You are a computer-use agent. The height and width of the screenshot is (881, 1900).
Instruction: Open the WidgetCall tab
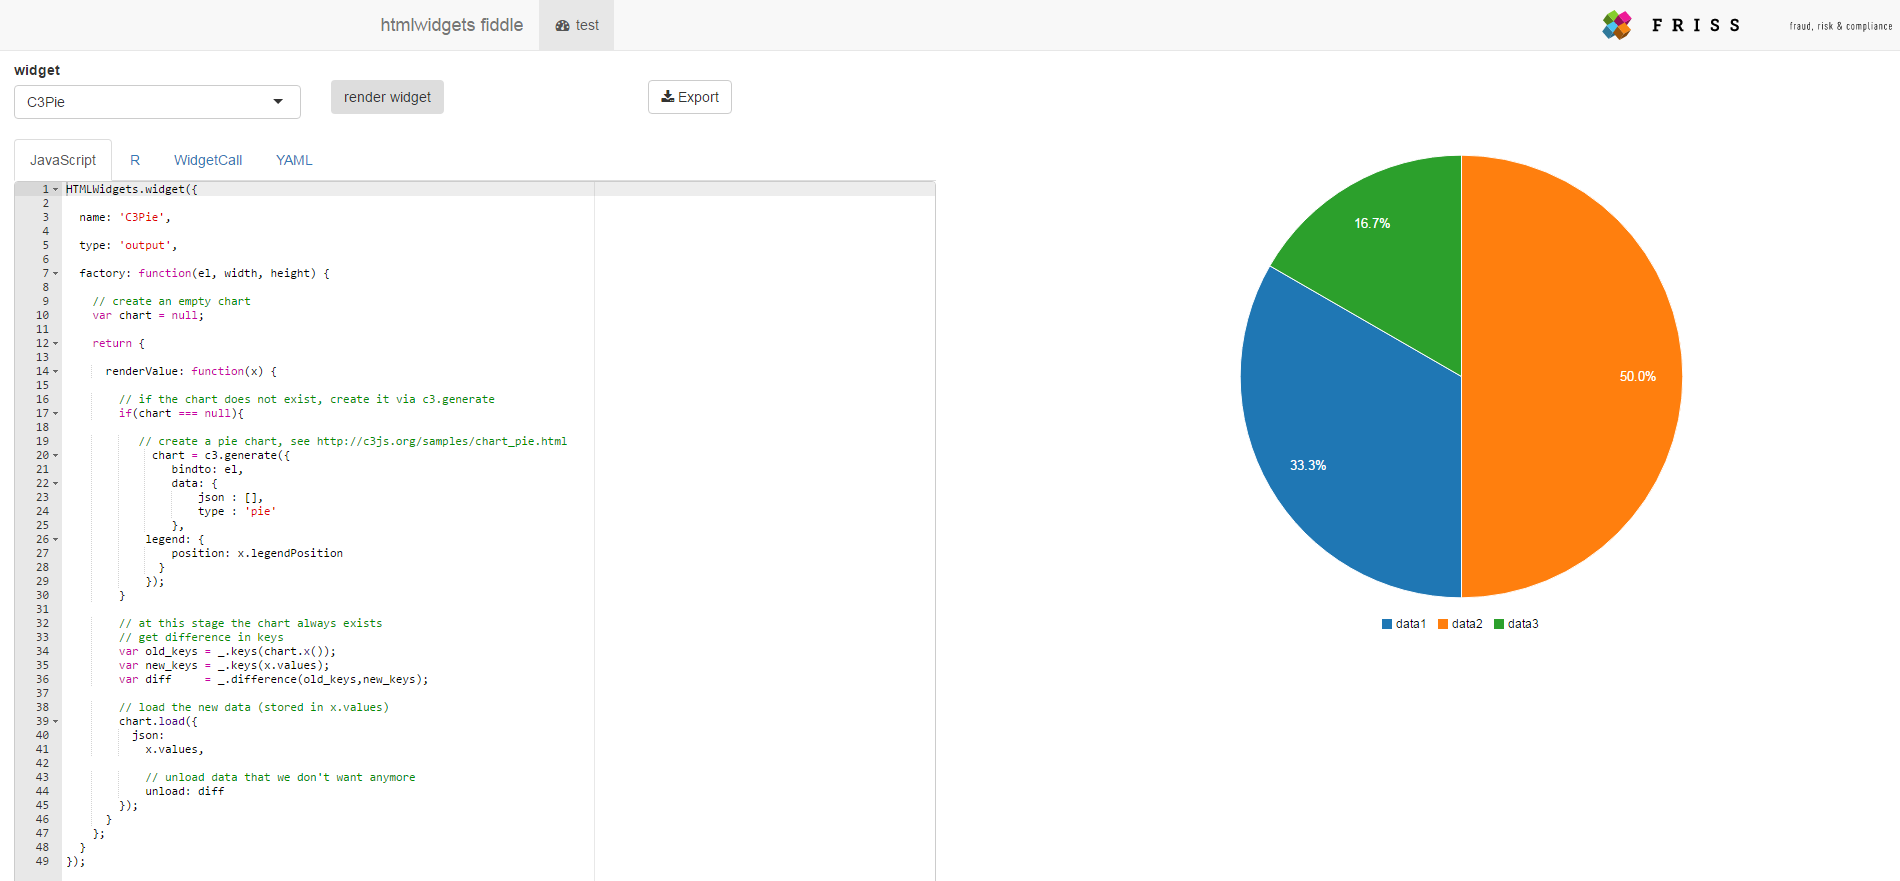[208, 160]
